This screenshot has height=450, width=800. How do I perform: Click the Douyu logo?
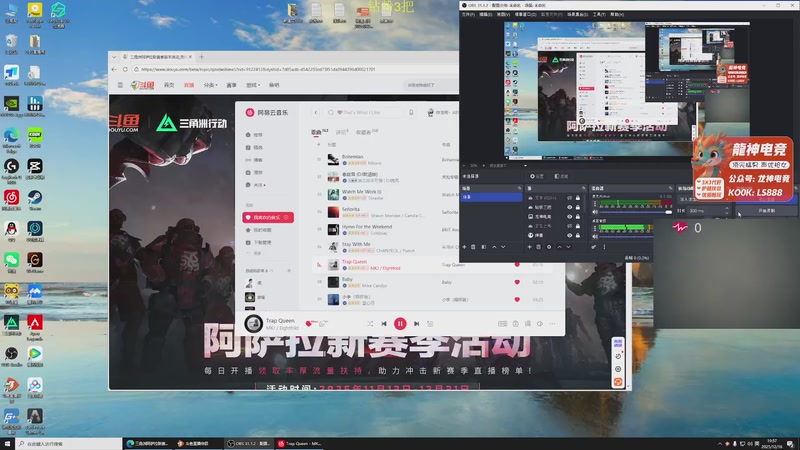(x=143, y=85)
